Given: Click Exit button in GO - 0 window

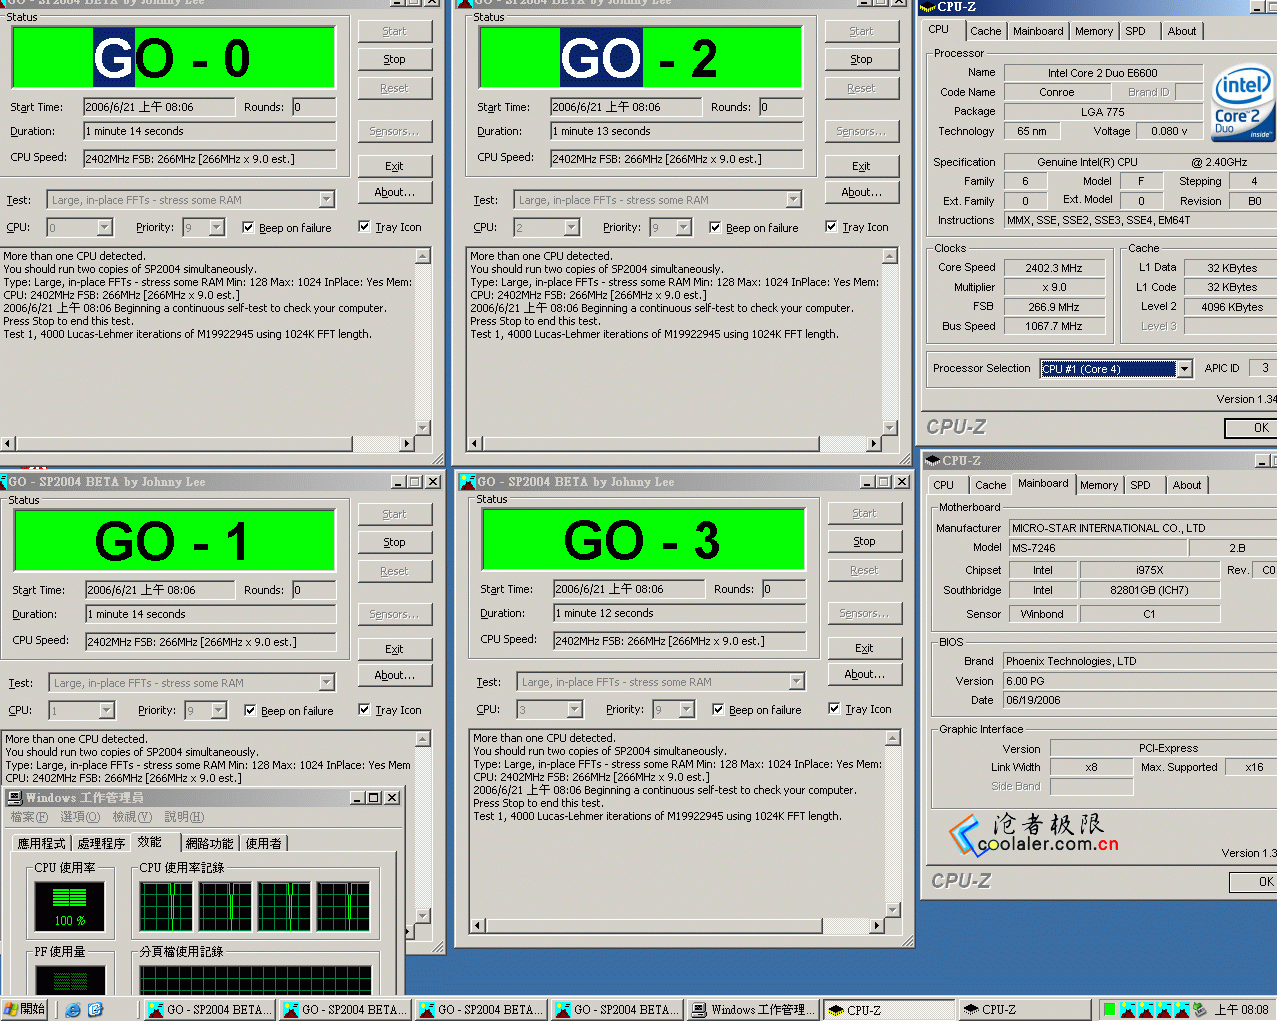Looking at the screenshot, I should [394, 166].
